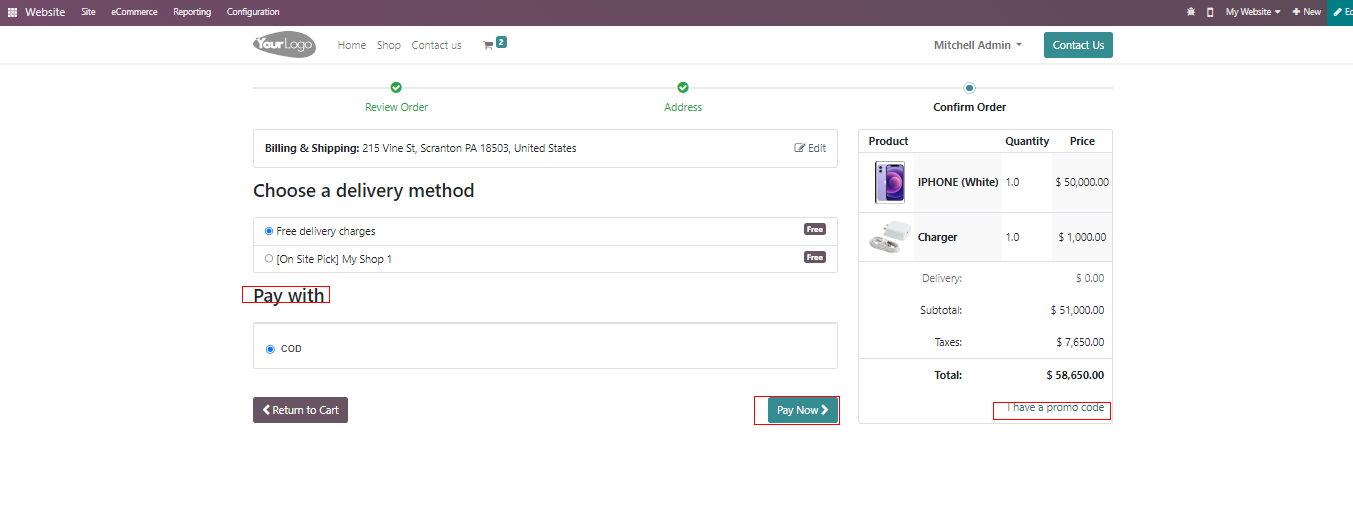Open the shopping cart icon
Viewport: 1353px width, 520px height.
click(488, 45)
